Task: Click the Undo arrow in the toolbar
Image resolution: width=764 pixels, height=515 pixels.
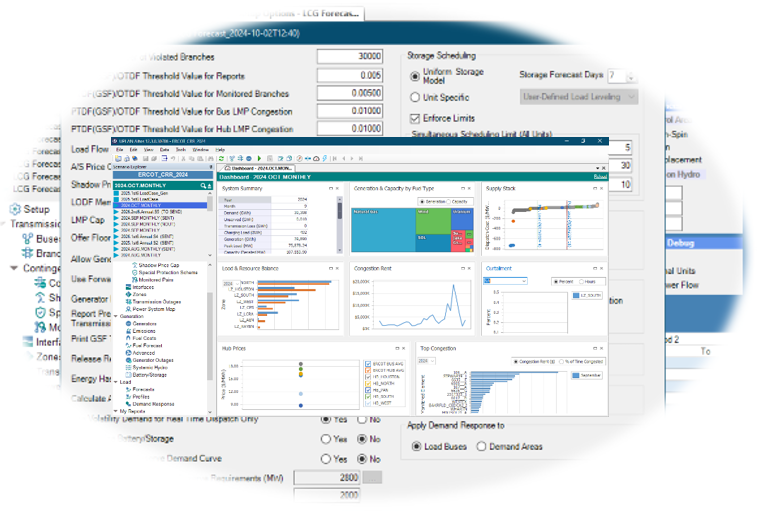Action: [x=173, y=158]
